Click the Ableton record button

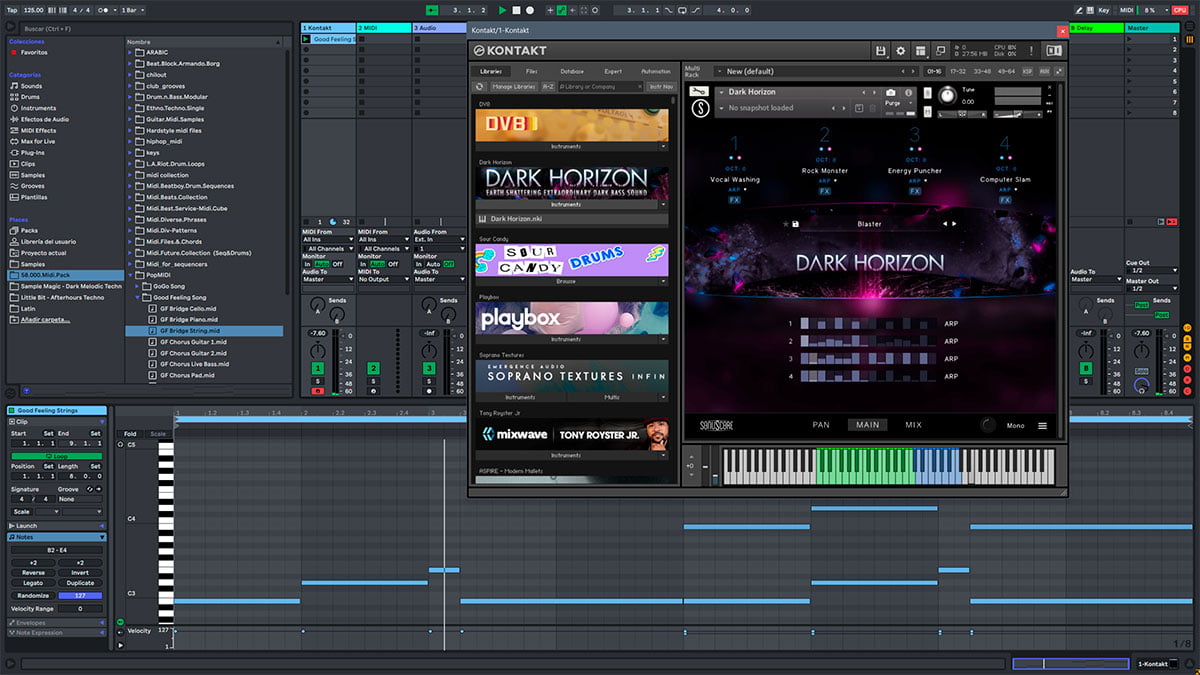click(x=530, y=10)
